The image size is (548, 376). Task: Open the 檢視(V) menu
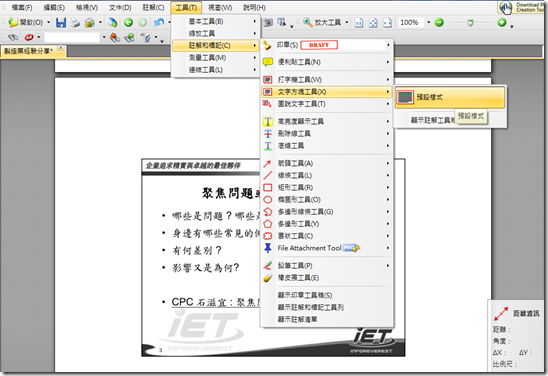coord(87,7)
